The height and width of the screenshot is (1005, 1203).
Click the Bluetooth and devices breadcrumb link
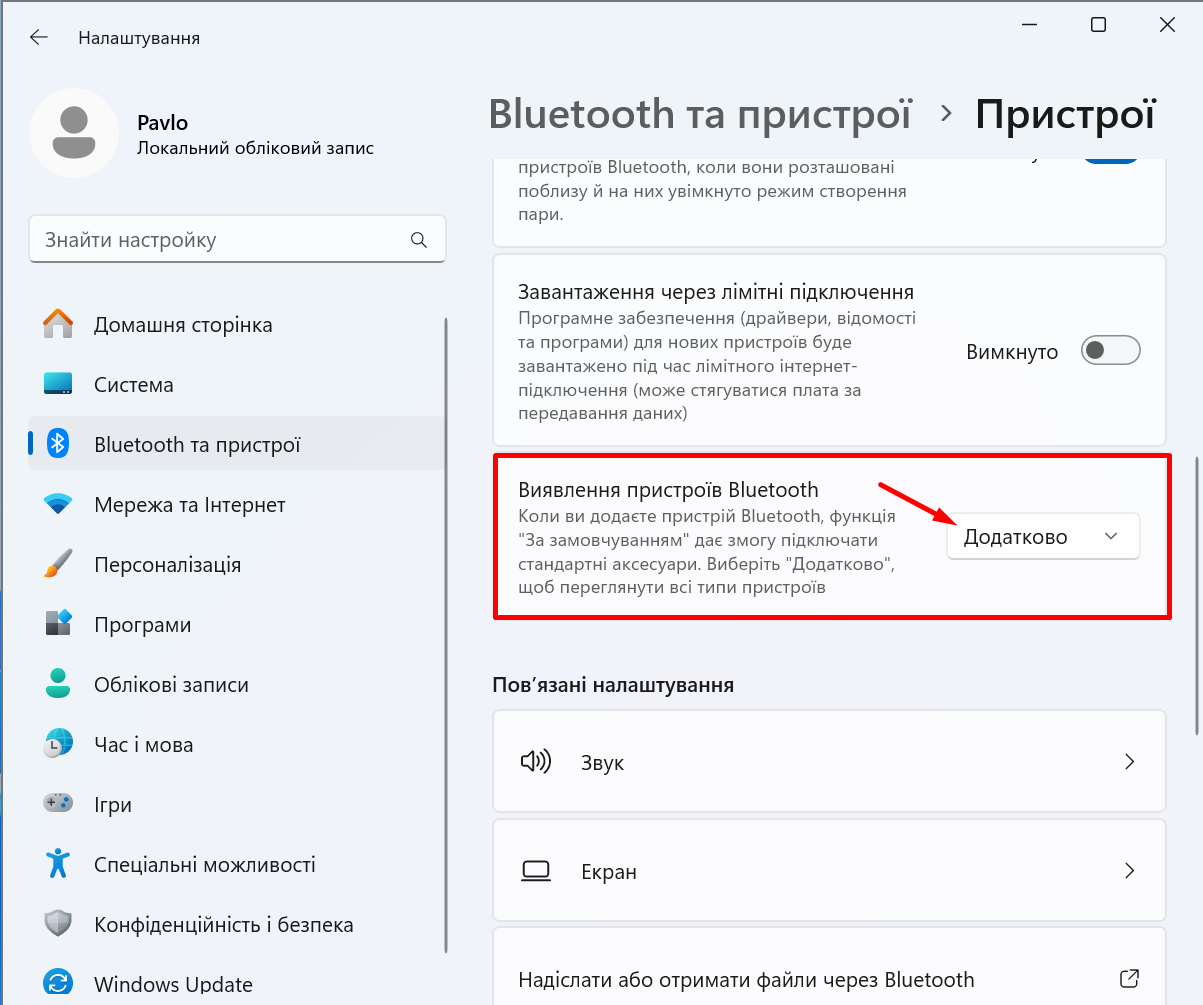coord(700,114)
